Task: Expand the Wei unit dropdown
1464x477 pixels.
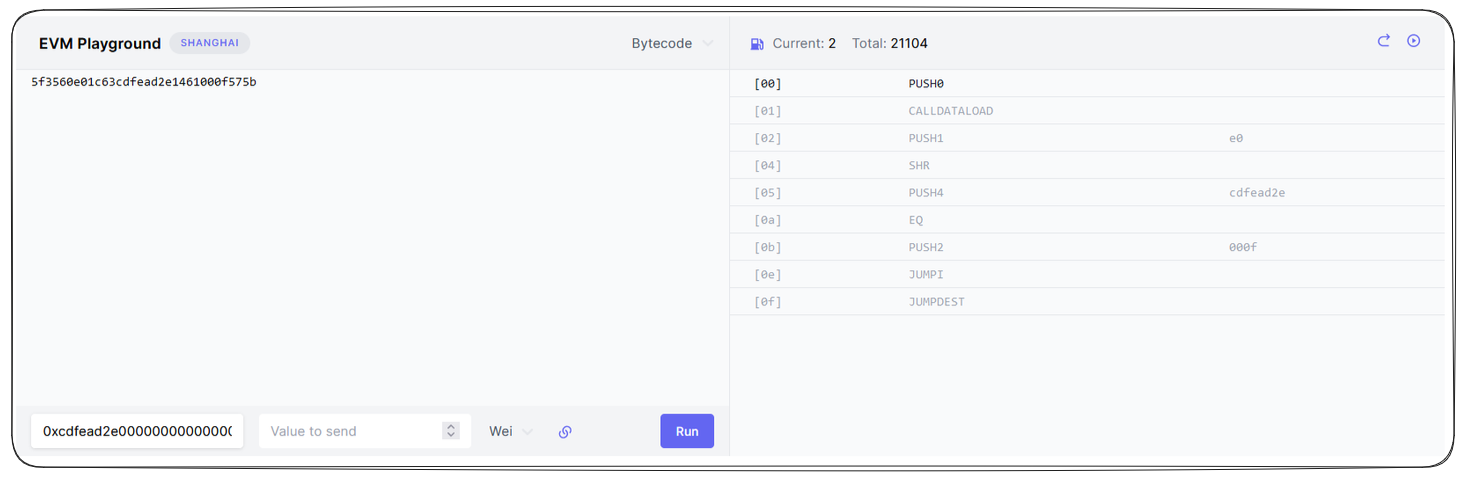Action: tap(510, 431)
